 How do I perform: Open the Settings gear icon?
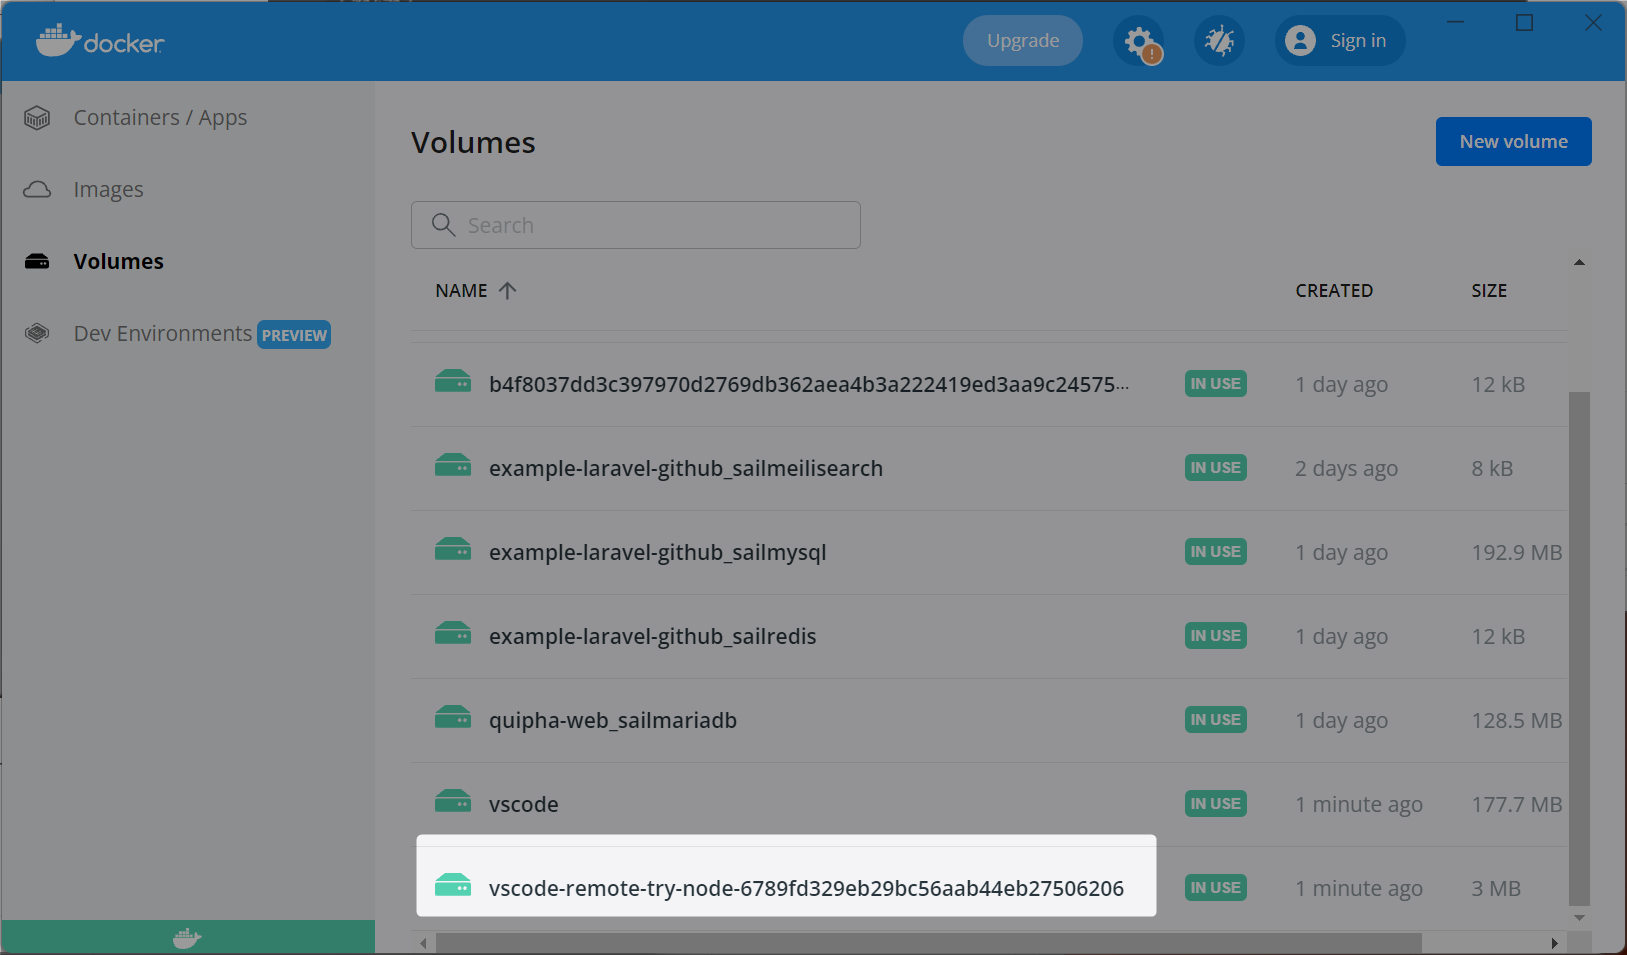pyautogui.click(x=1139, y=41)
